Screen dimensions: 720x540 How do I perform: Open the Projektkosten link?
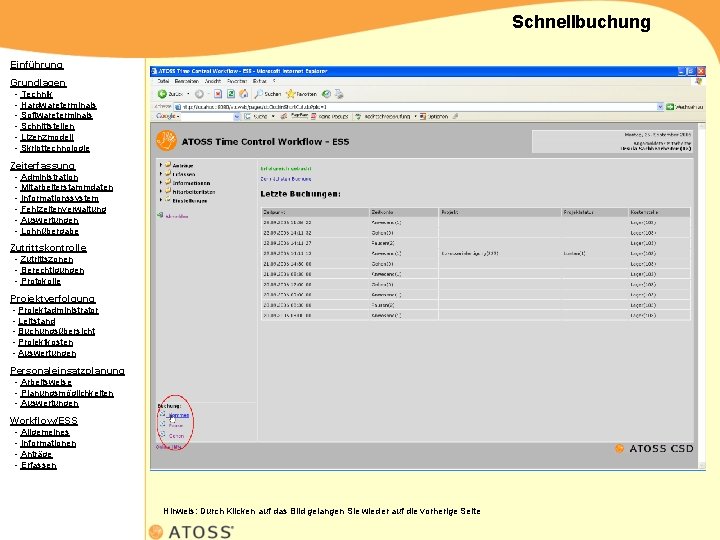pos(45,343)
